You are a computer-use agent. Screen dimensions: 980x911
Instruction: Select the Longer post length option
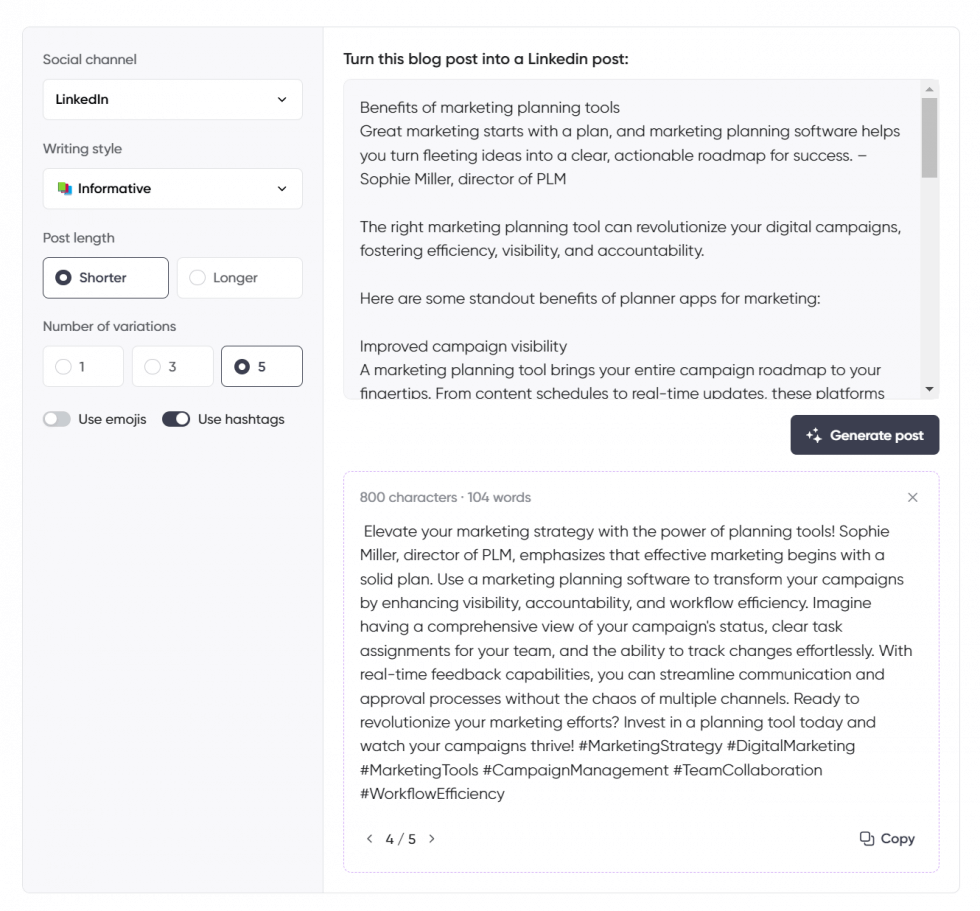239,277
